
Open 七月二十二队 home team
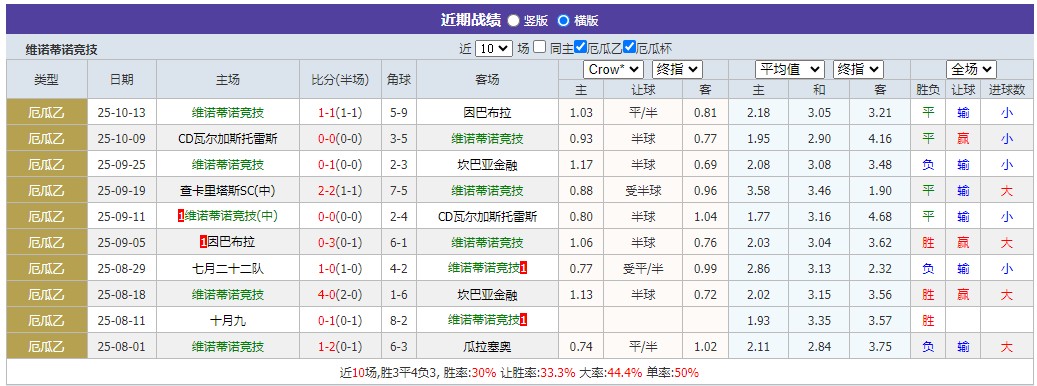click(228, 268)
